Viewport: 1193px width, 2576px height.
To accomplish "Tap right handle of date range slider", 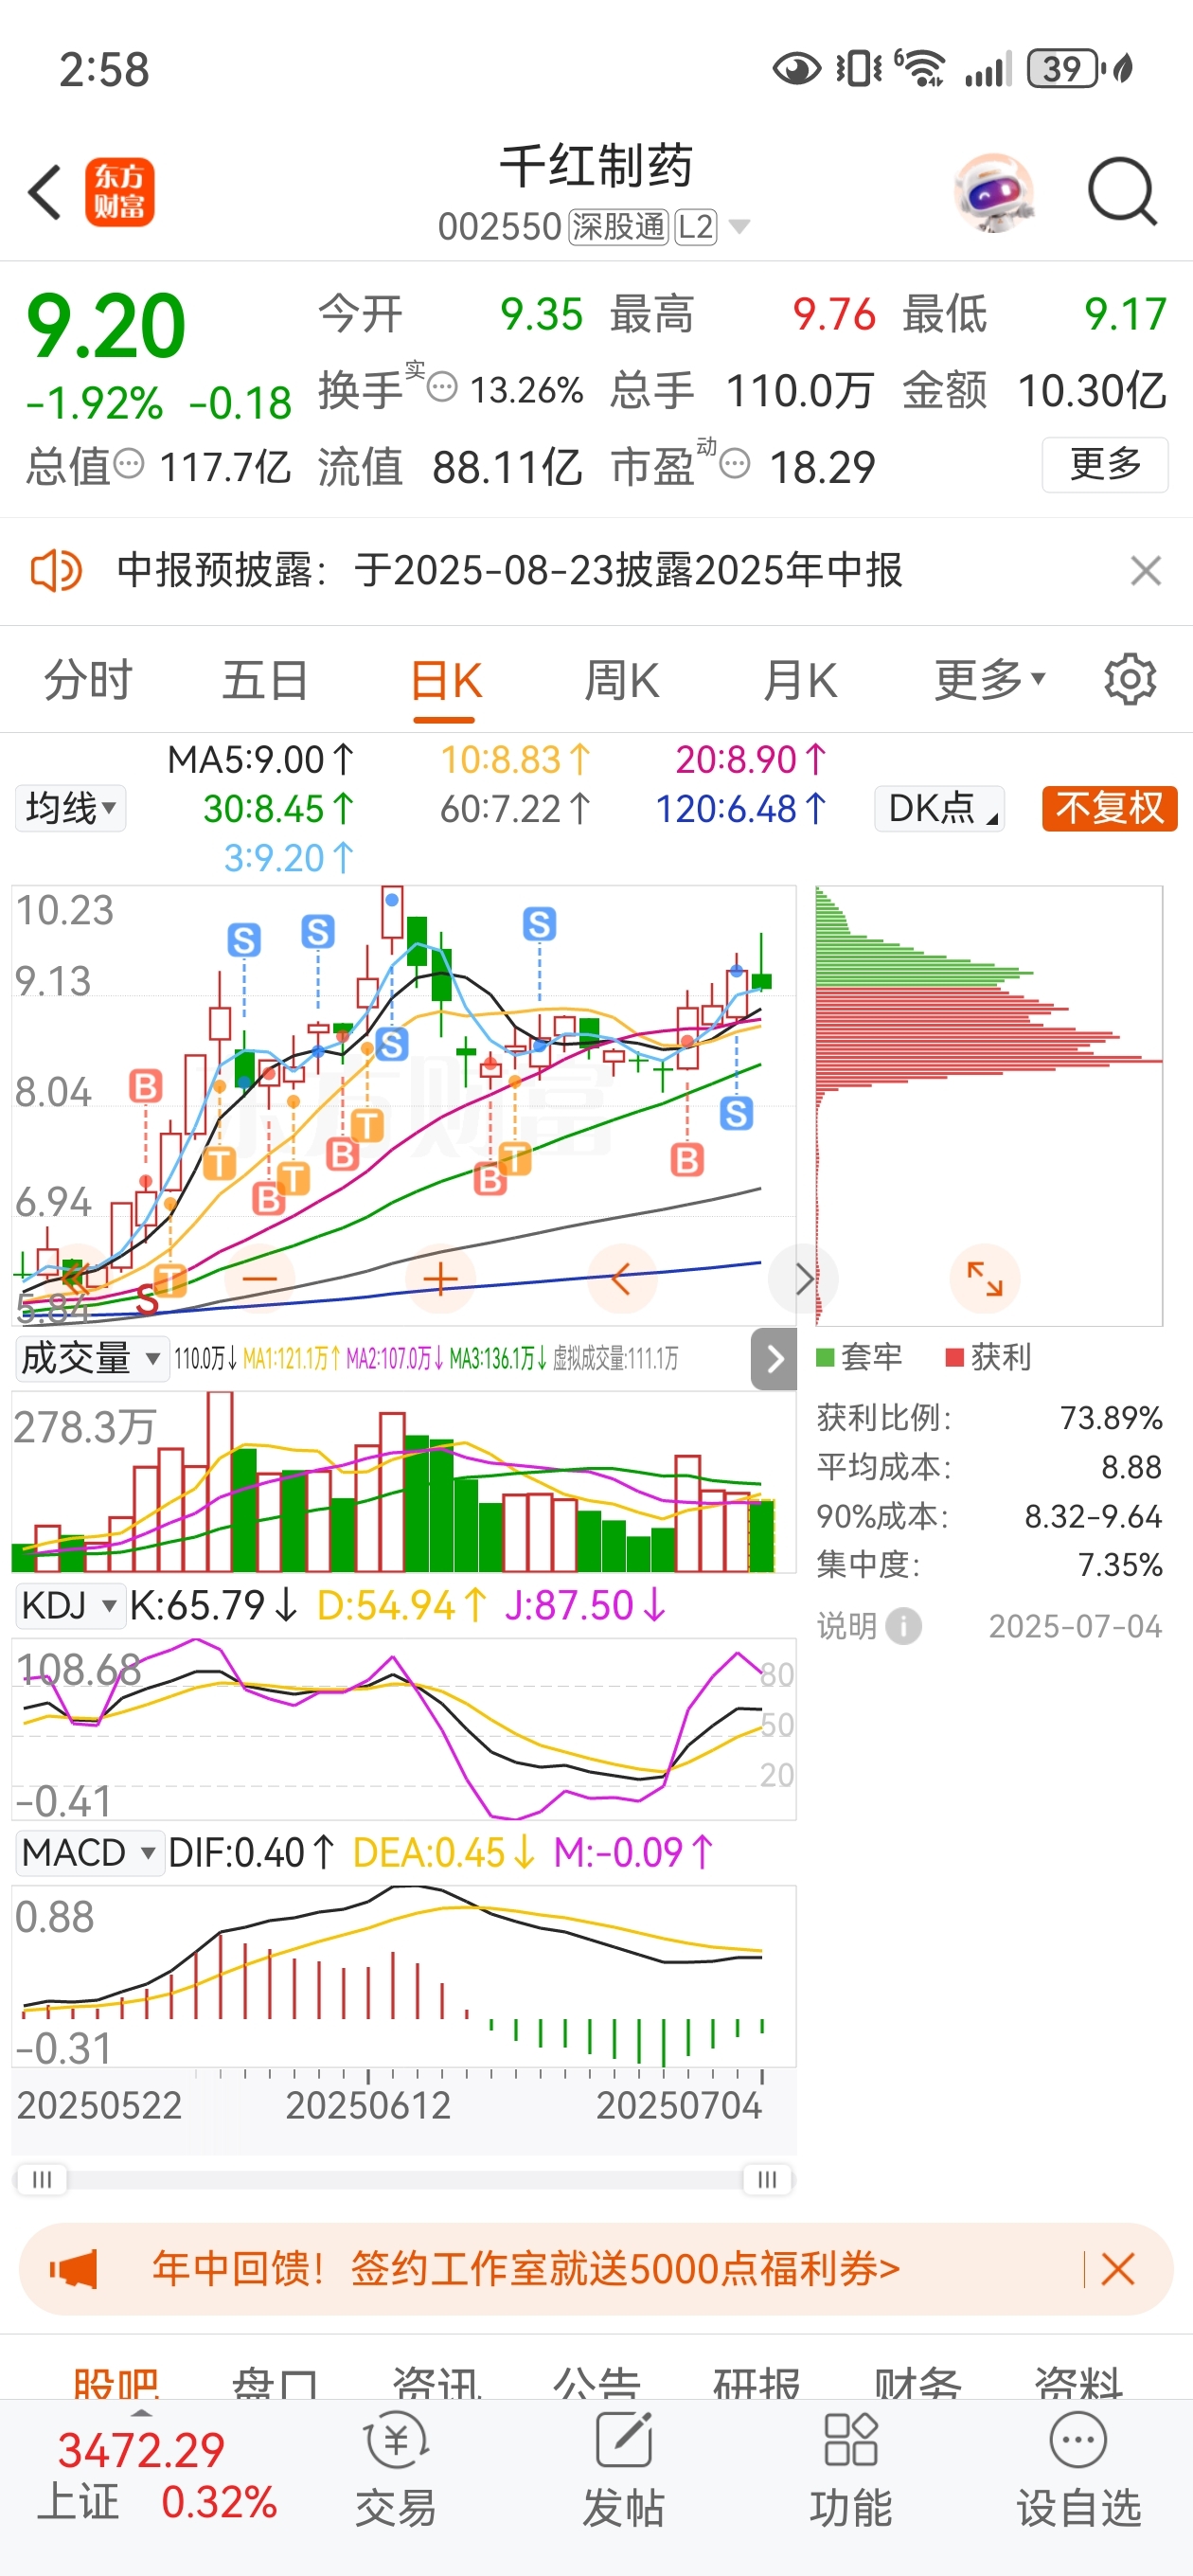I will pyautogui.click(x=767, y=2178).
